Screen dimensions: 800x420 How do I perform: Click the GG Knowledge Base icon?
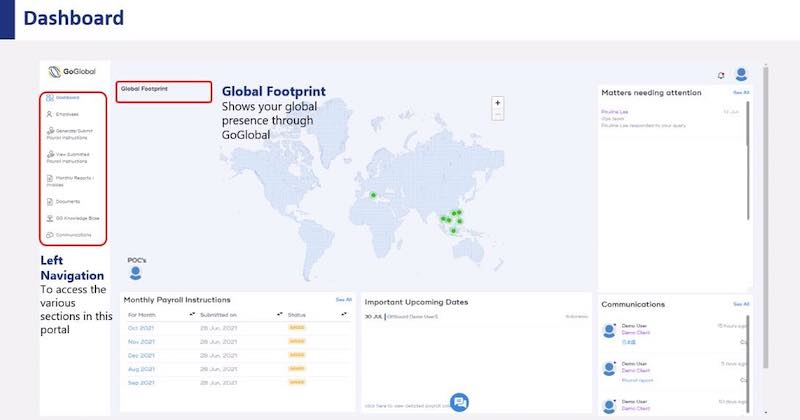point(49,218)
